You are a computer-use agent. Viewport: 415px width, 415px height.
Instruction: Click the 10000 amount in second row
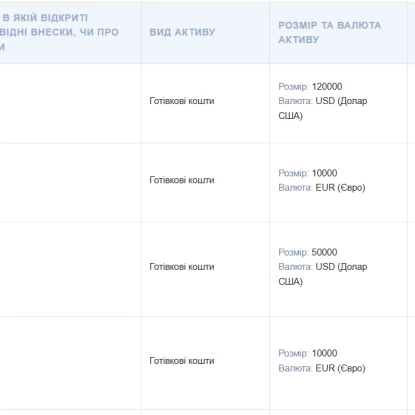coord(324,173)
